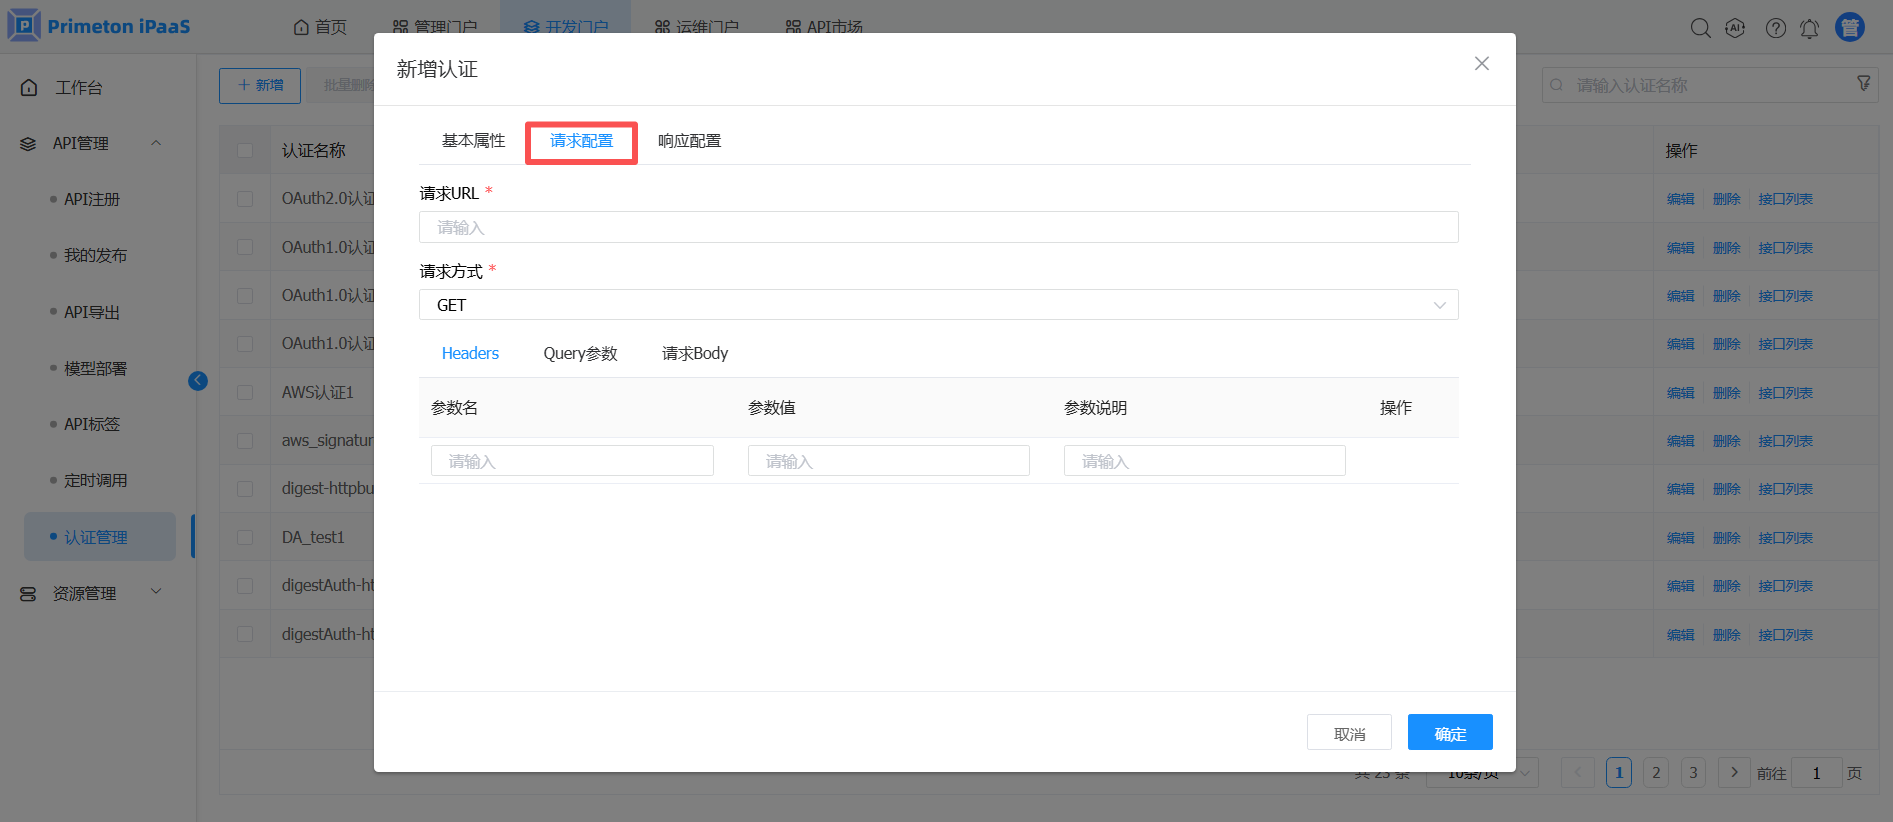The image size is (1893, 822).
Task: Open the AI assistant icon in header
Action: [1736, 28]
